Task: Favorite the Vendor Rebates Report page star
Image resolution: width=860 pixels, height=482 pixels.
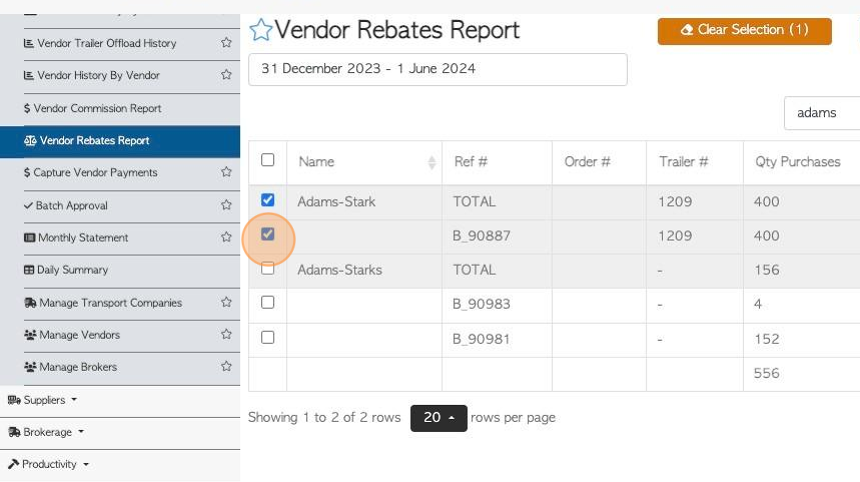Action: click(x=261, y=30)
